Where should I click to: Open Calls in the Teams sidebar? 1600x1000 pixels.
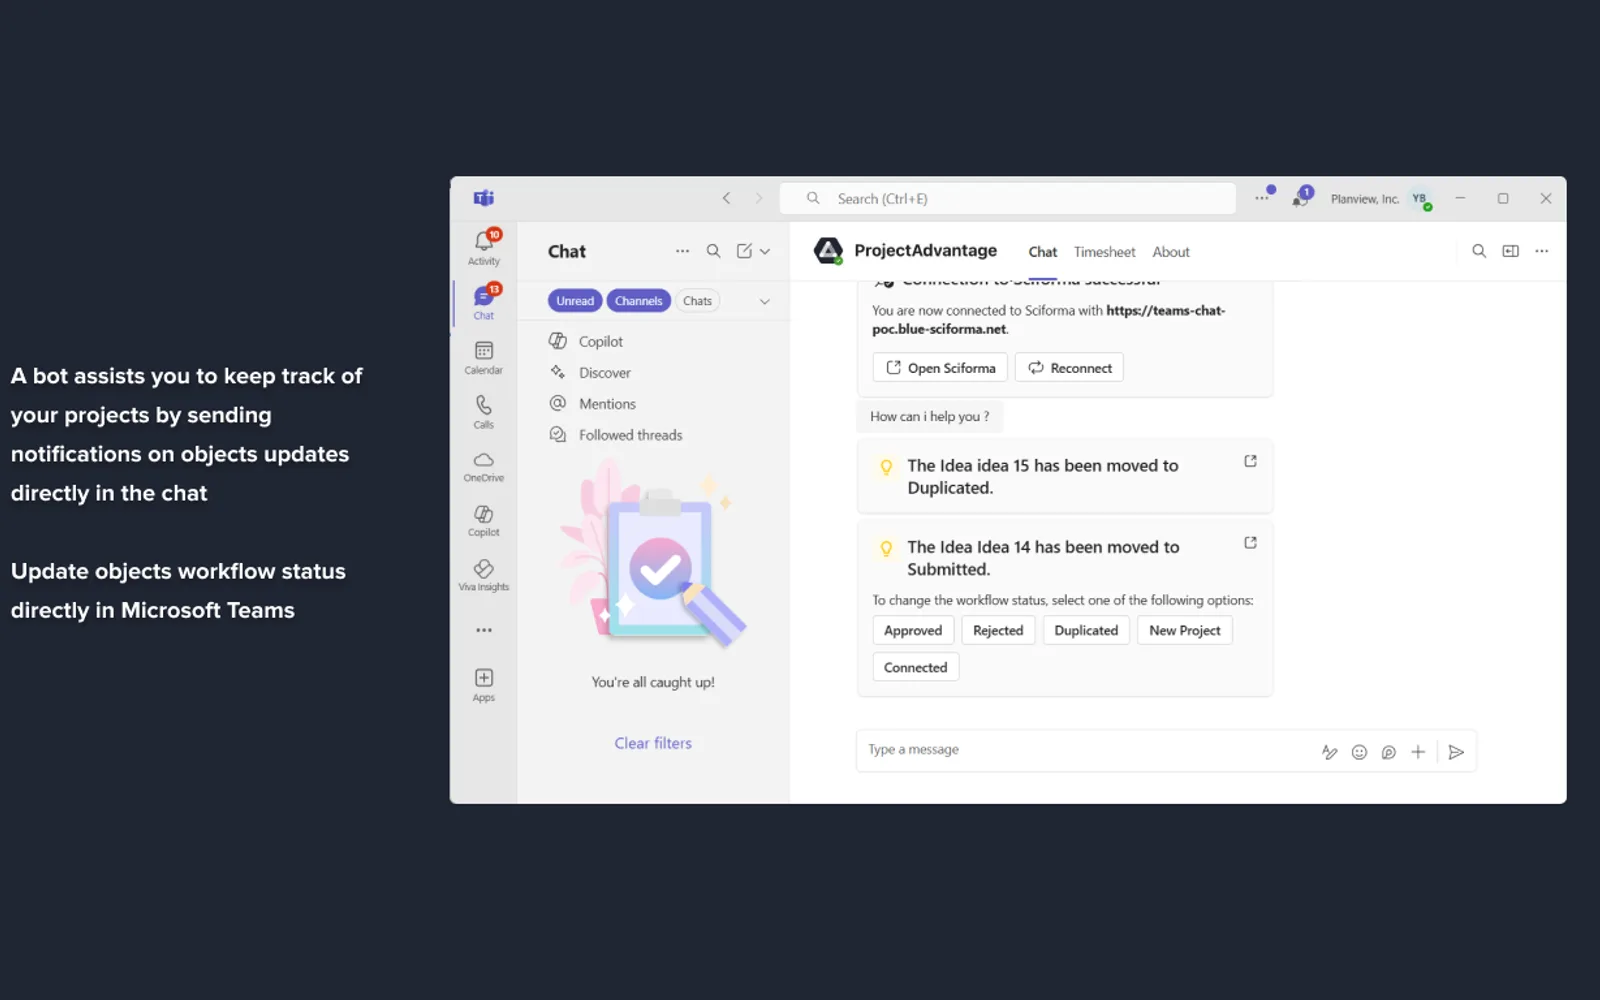pyautogui.click(x=484, y=411)
